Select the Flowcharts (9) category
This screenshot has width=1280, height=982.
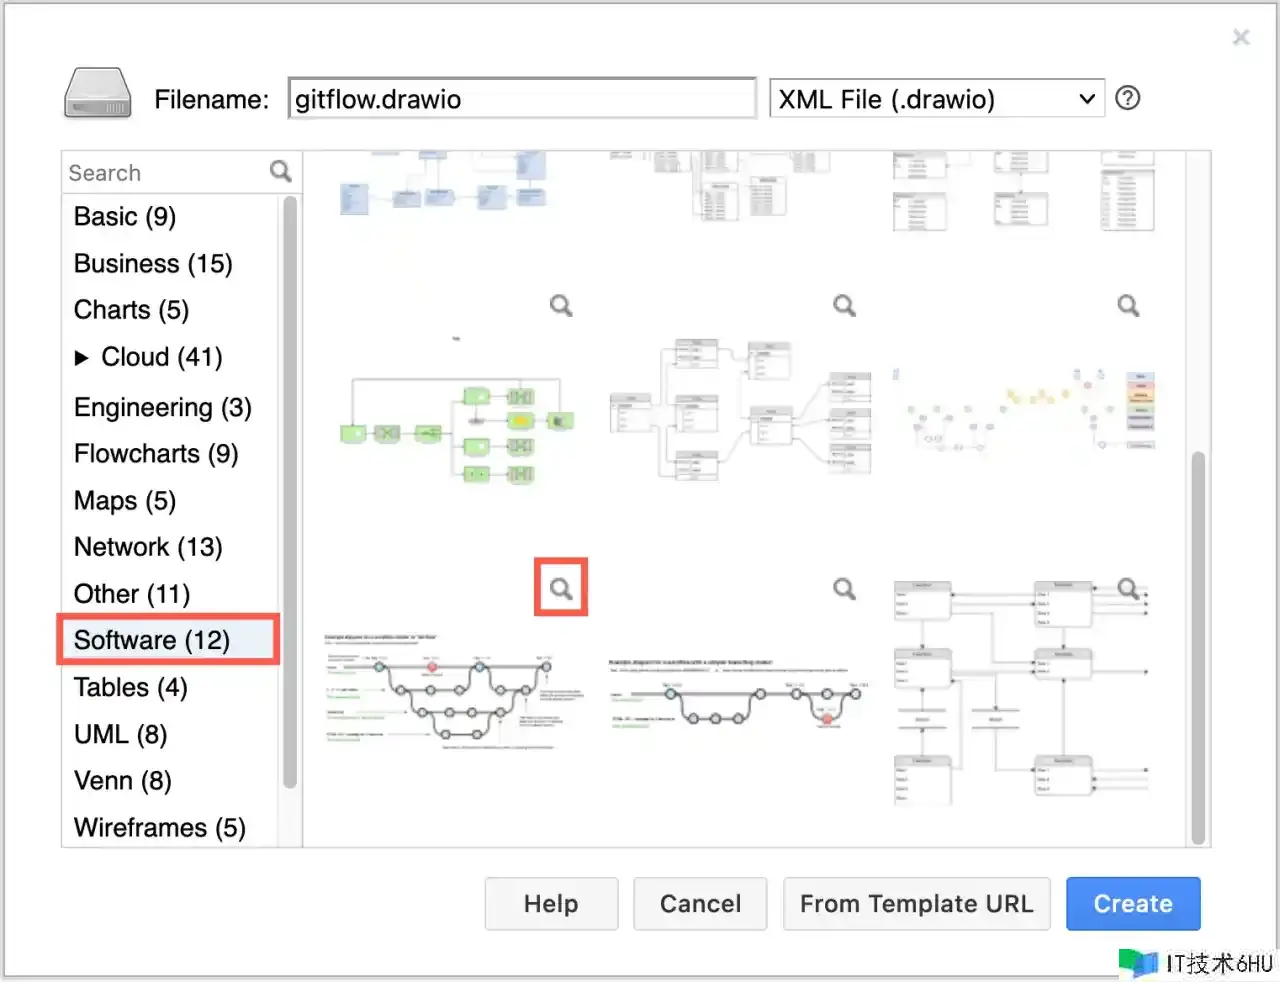156,454
